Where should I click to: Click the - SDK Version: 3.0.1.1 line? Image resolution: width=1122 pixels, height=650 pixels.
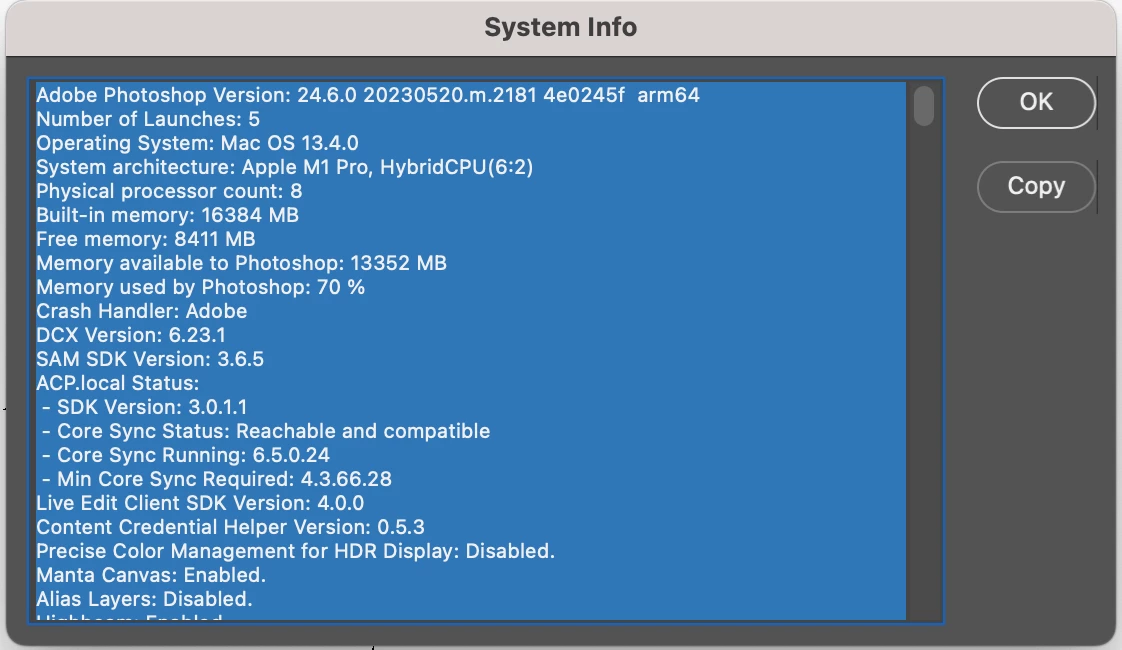click(x=144, y=407)
